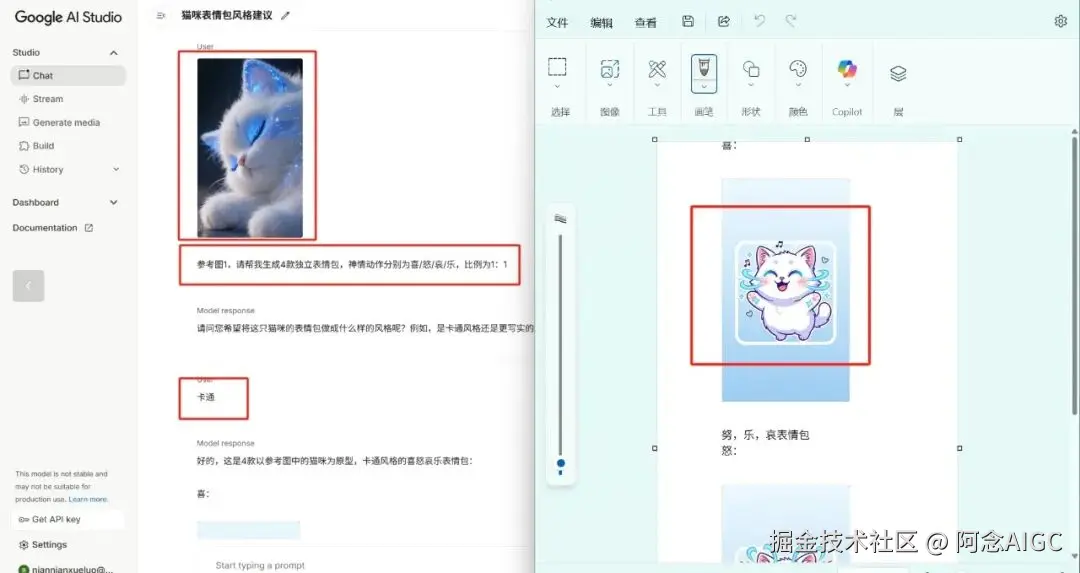Screen dimensions: 1080x573
Task: Click the Paint vertical scrollbar
Action: click(1073, 275)
